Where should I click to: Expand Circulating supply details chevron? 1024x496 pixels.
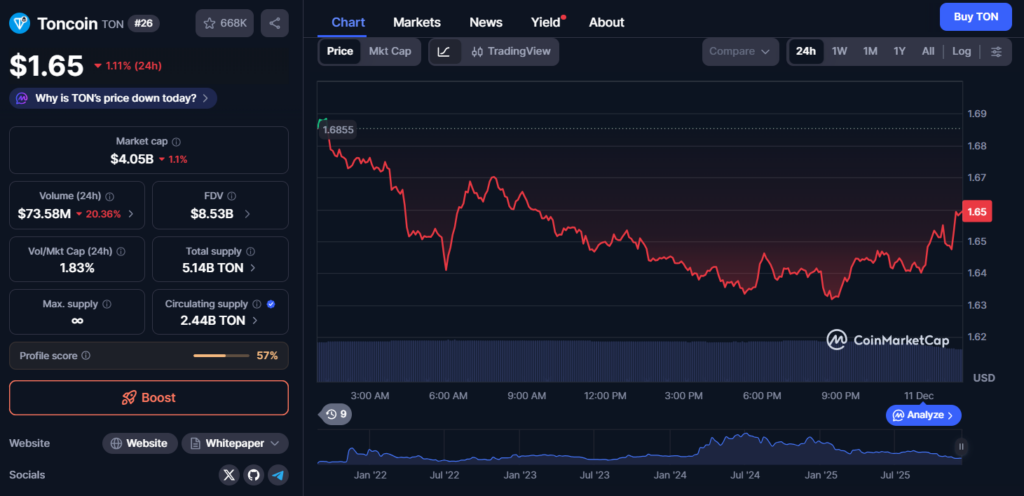[x=255, y=321]
